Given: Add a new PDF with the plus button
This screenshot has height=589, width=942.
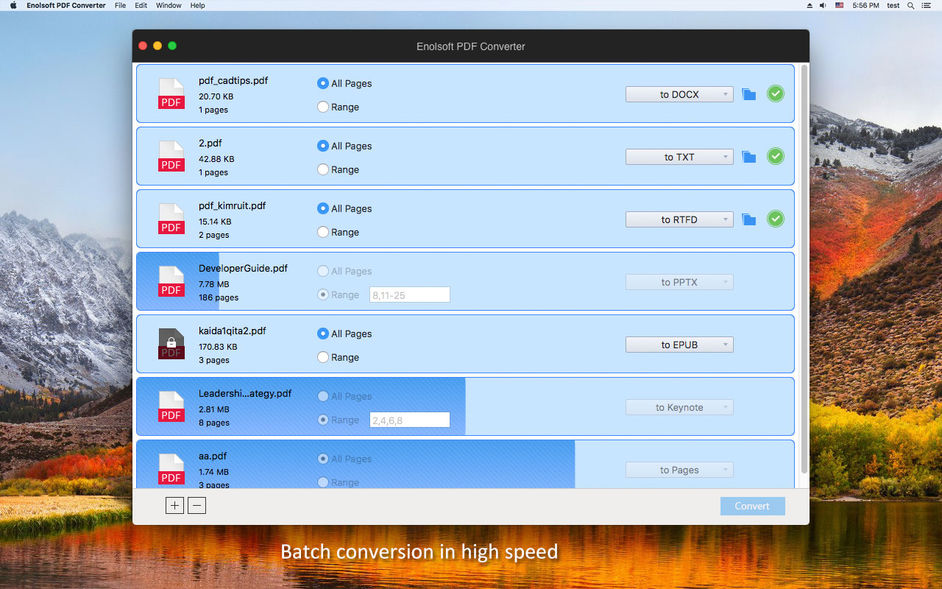Looking at the screenshot, I should [x=174, y=505].
